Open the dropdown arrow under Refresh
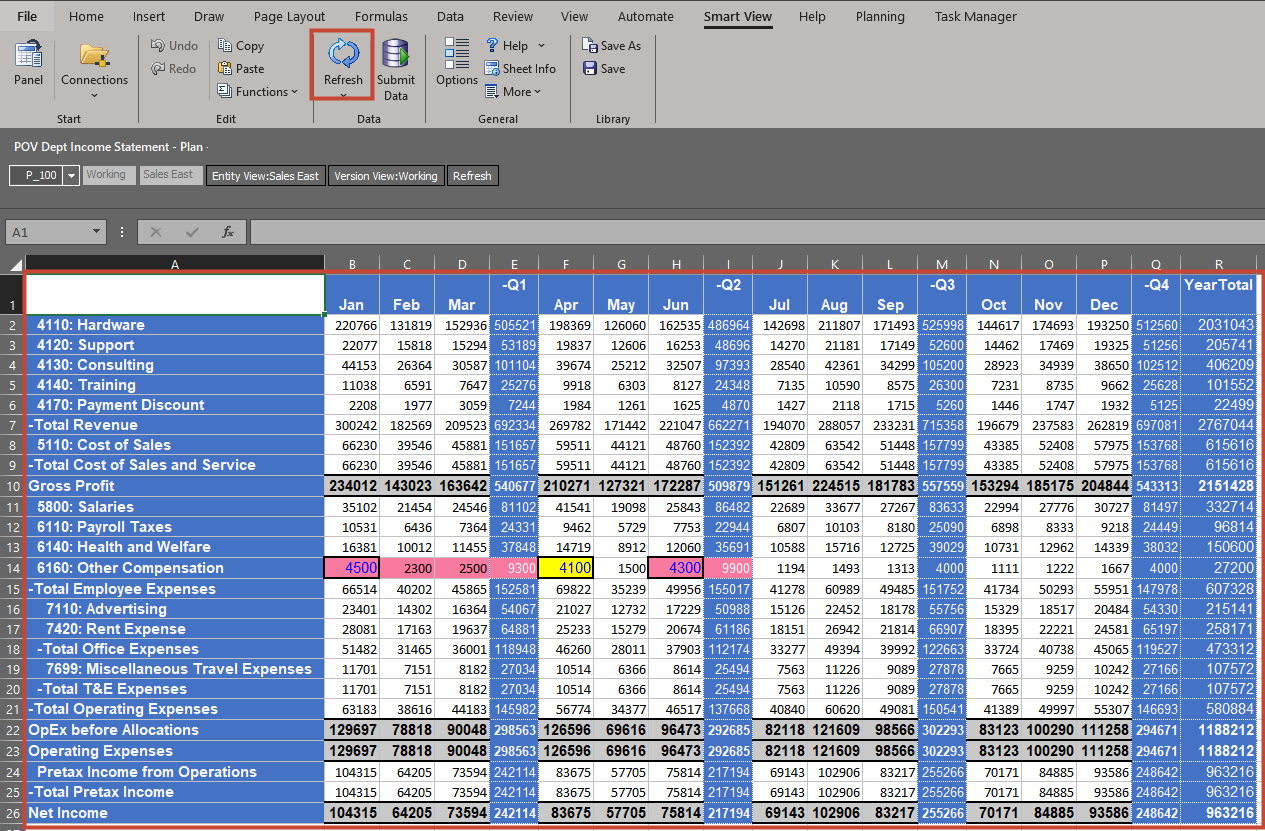 [343, 95]
